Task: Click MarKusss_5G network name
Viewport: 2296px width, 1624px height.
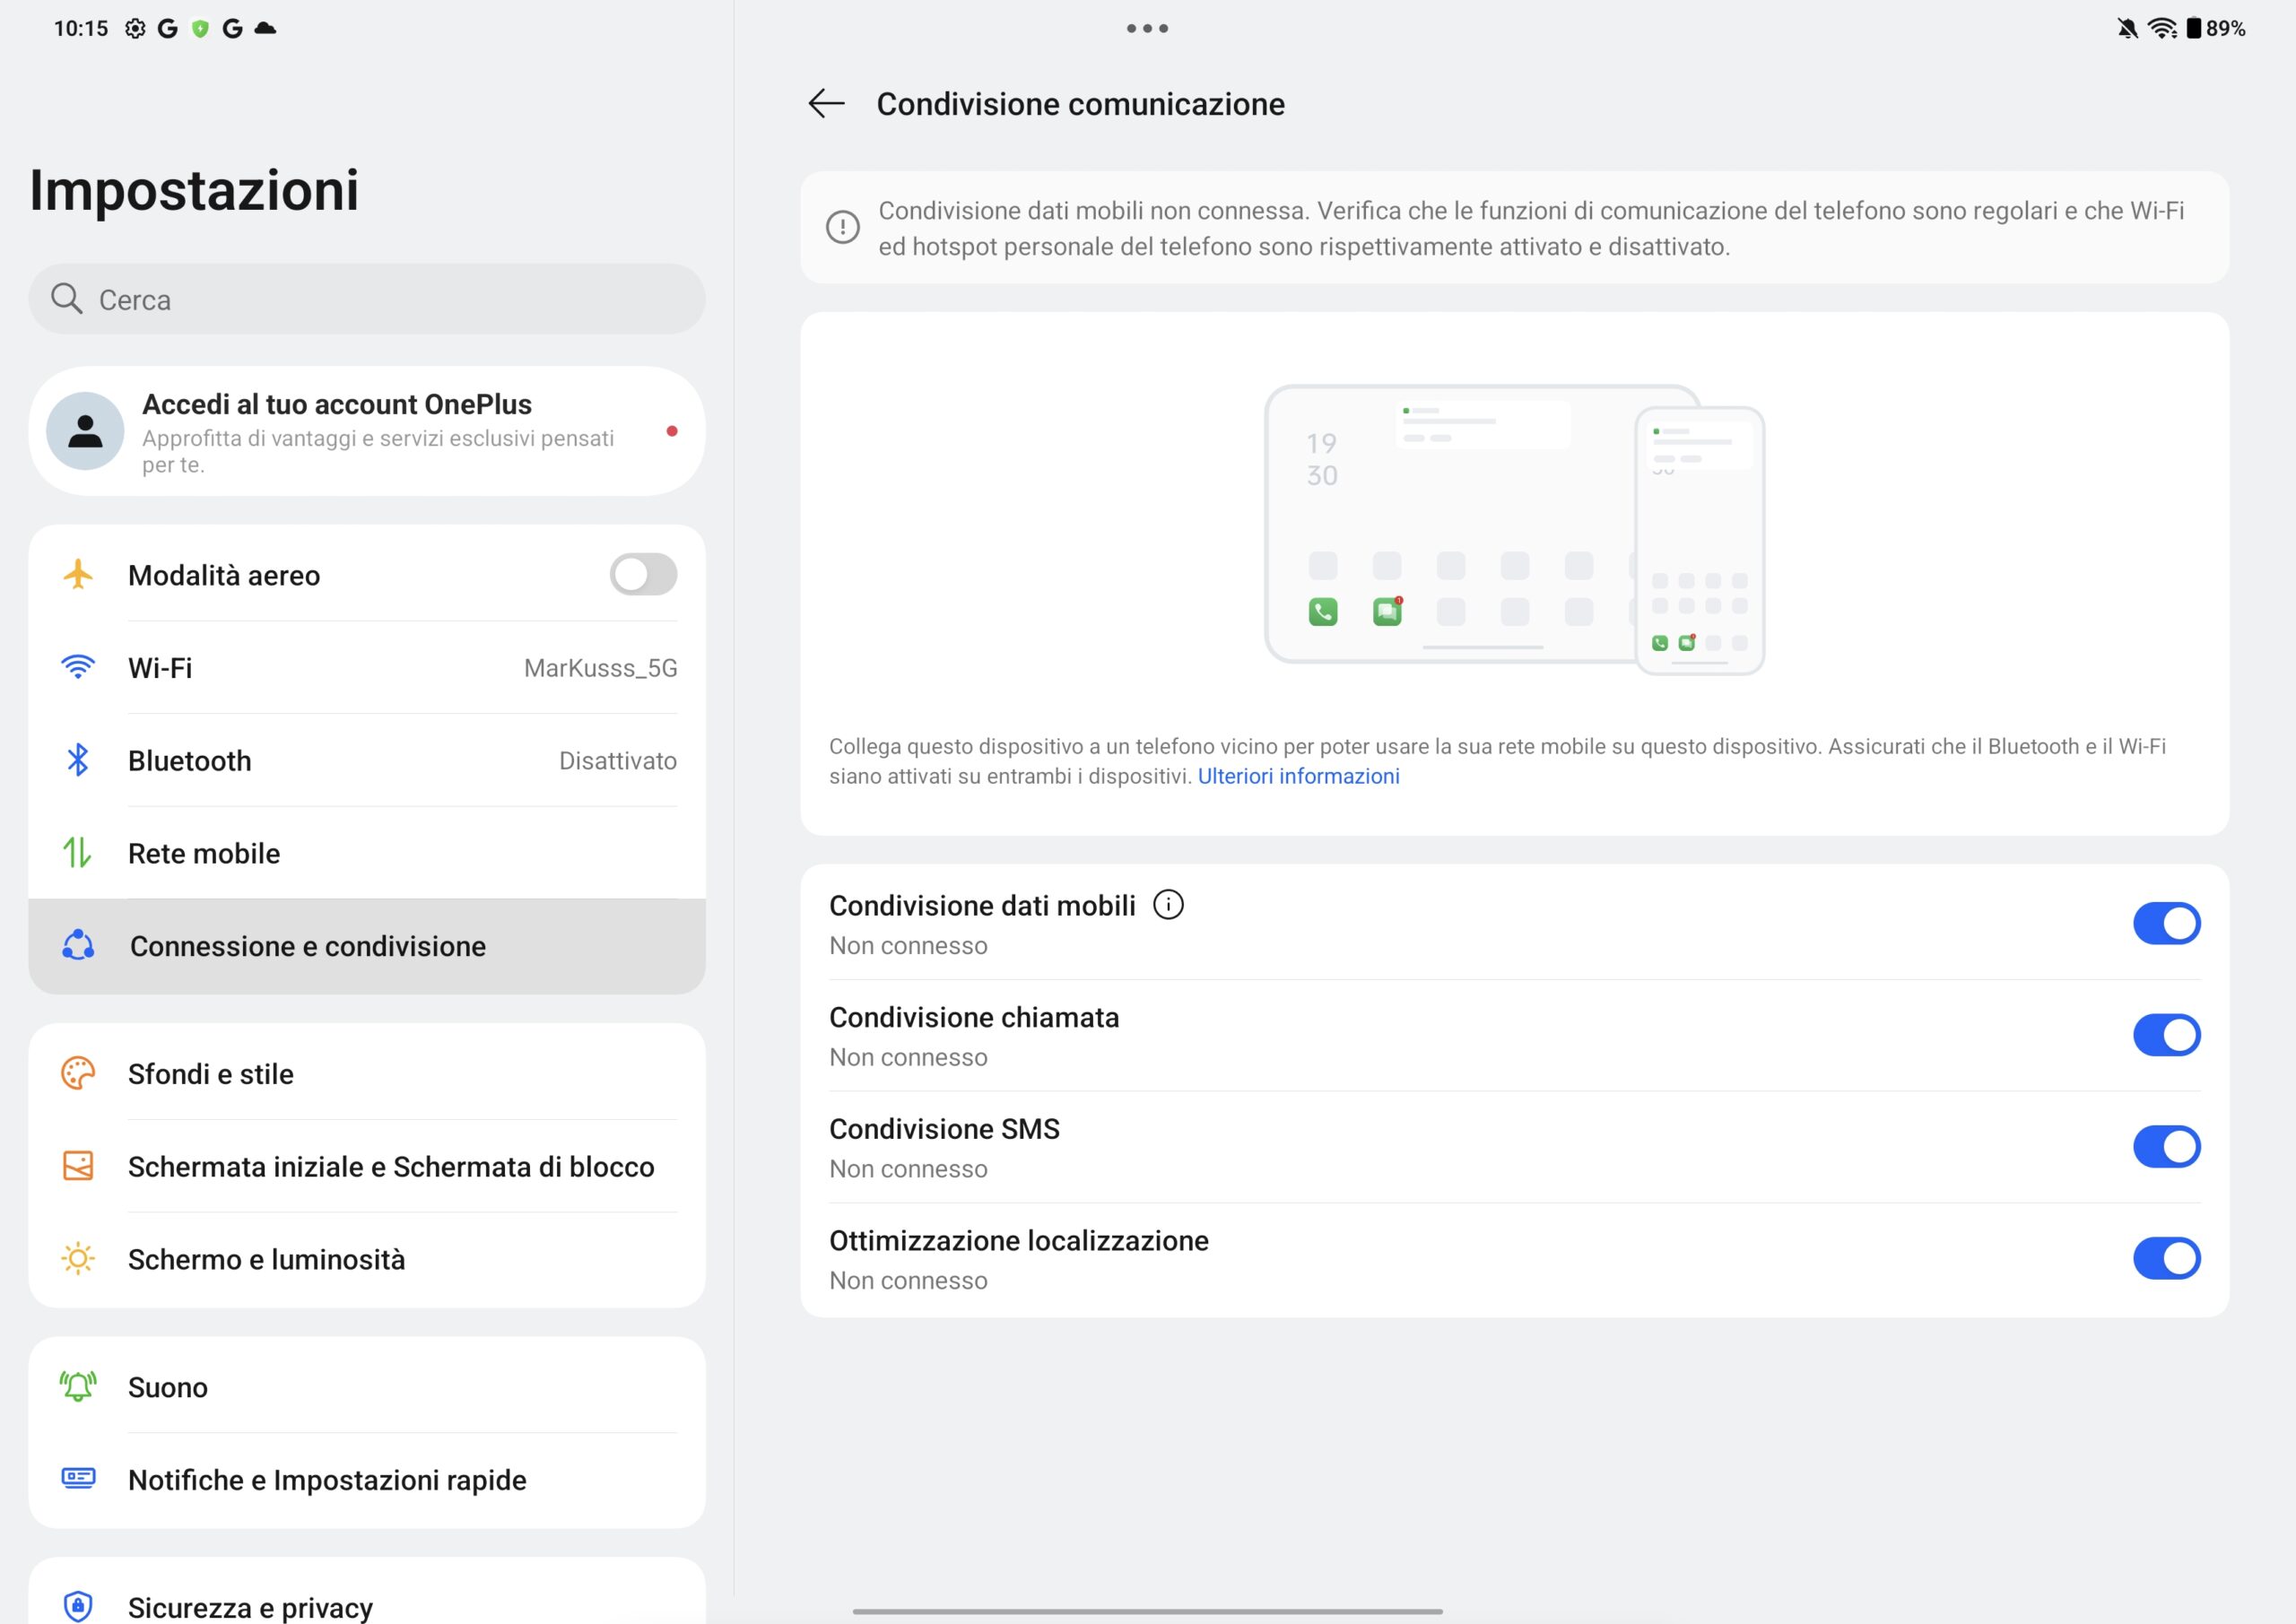Action: point(600,667)
